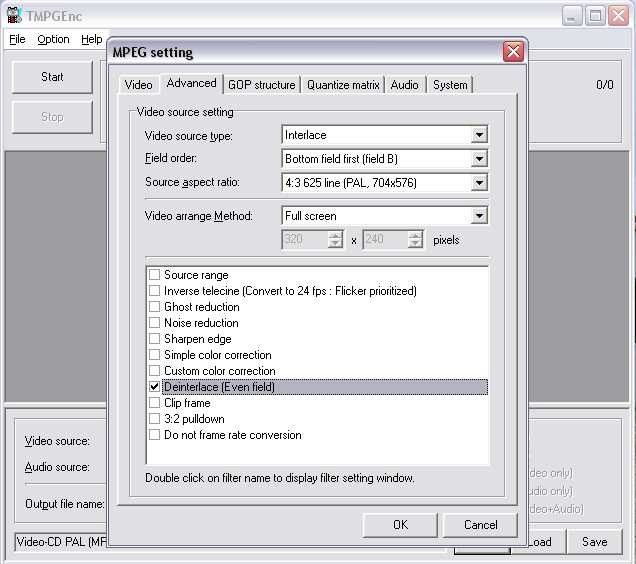Click the Stop button in TMPGEnc
The height and width of the screenshot is (564, 636).
coord(52,117)
